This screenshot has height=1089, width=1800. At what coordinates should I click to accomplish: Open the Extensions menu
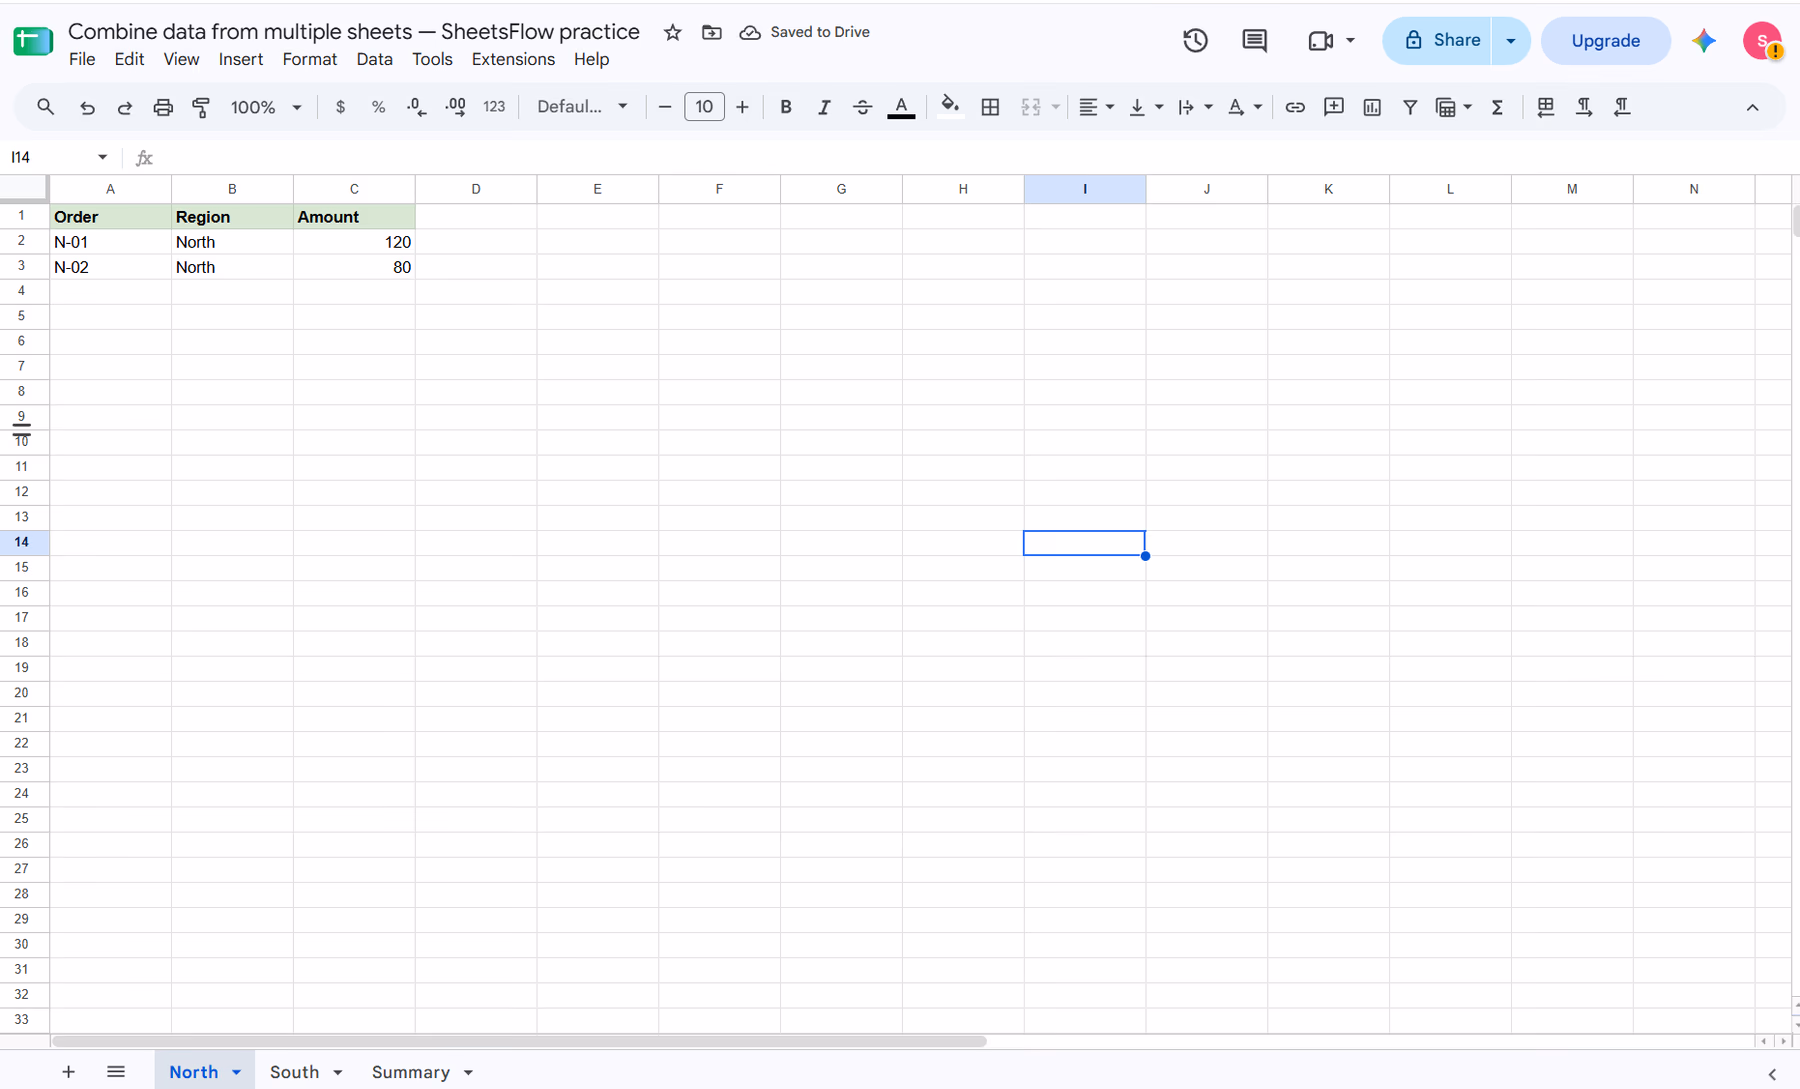513,59
